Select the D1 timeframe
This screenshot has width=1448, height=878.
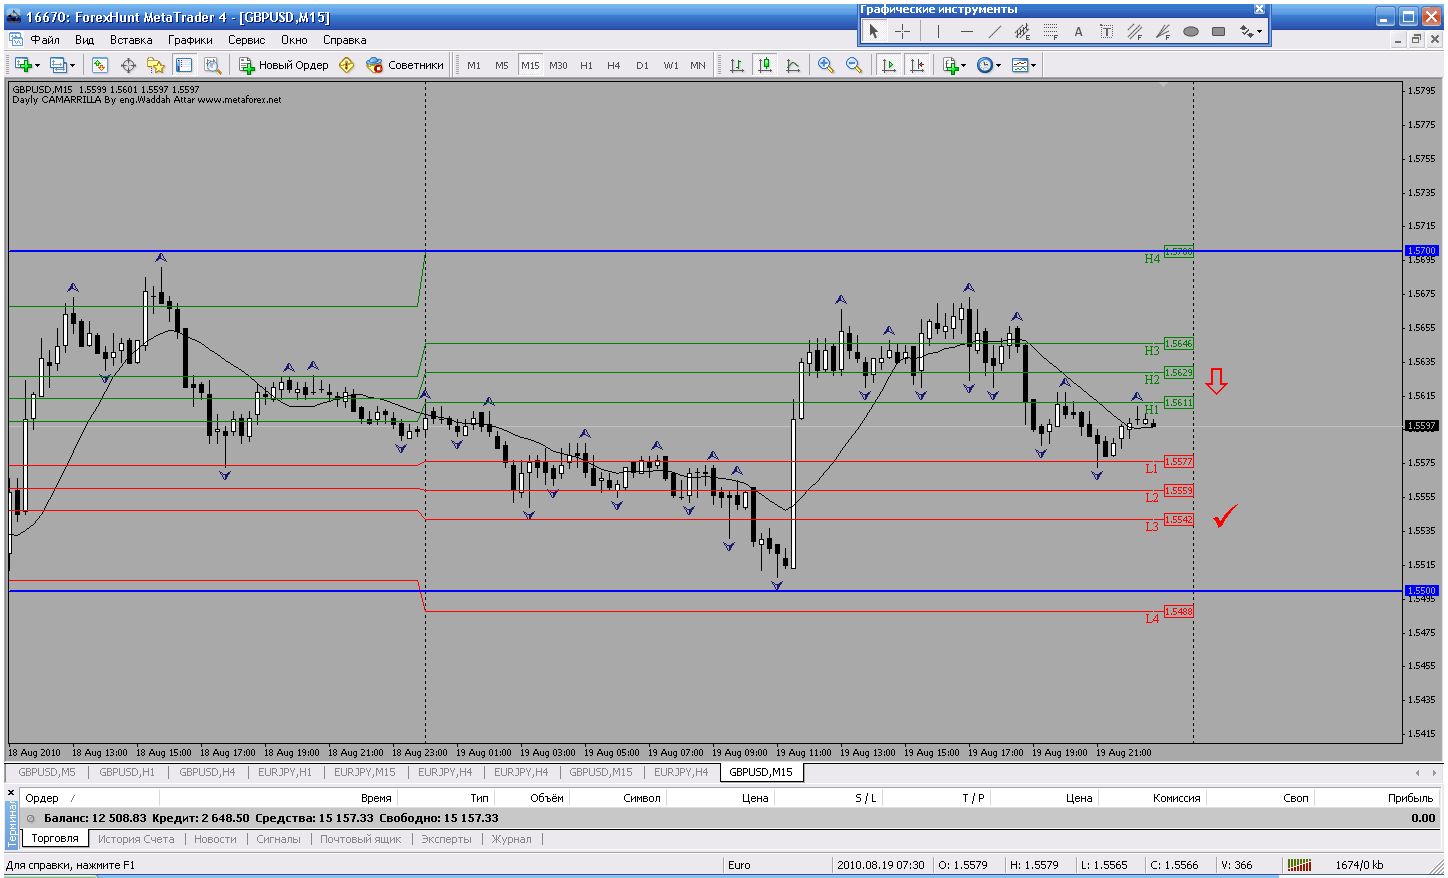click(x=642, y=65)
